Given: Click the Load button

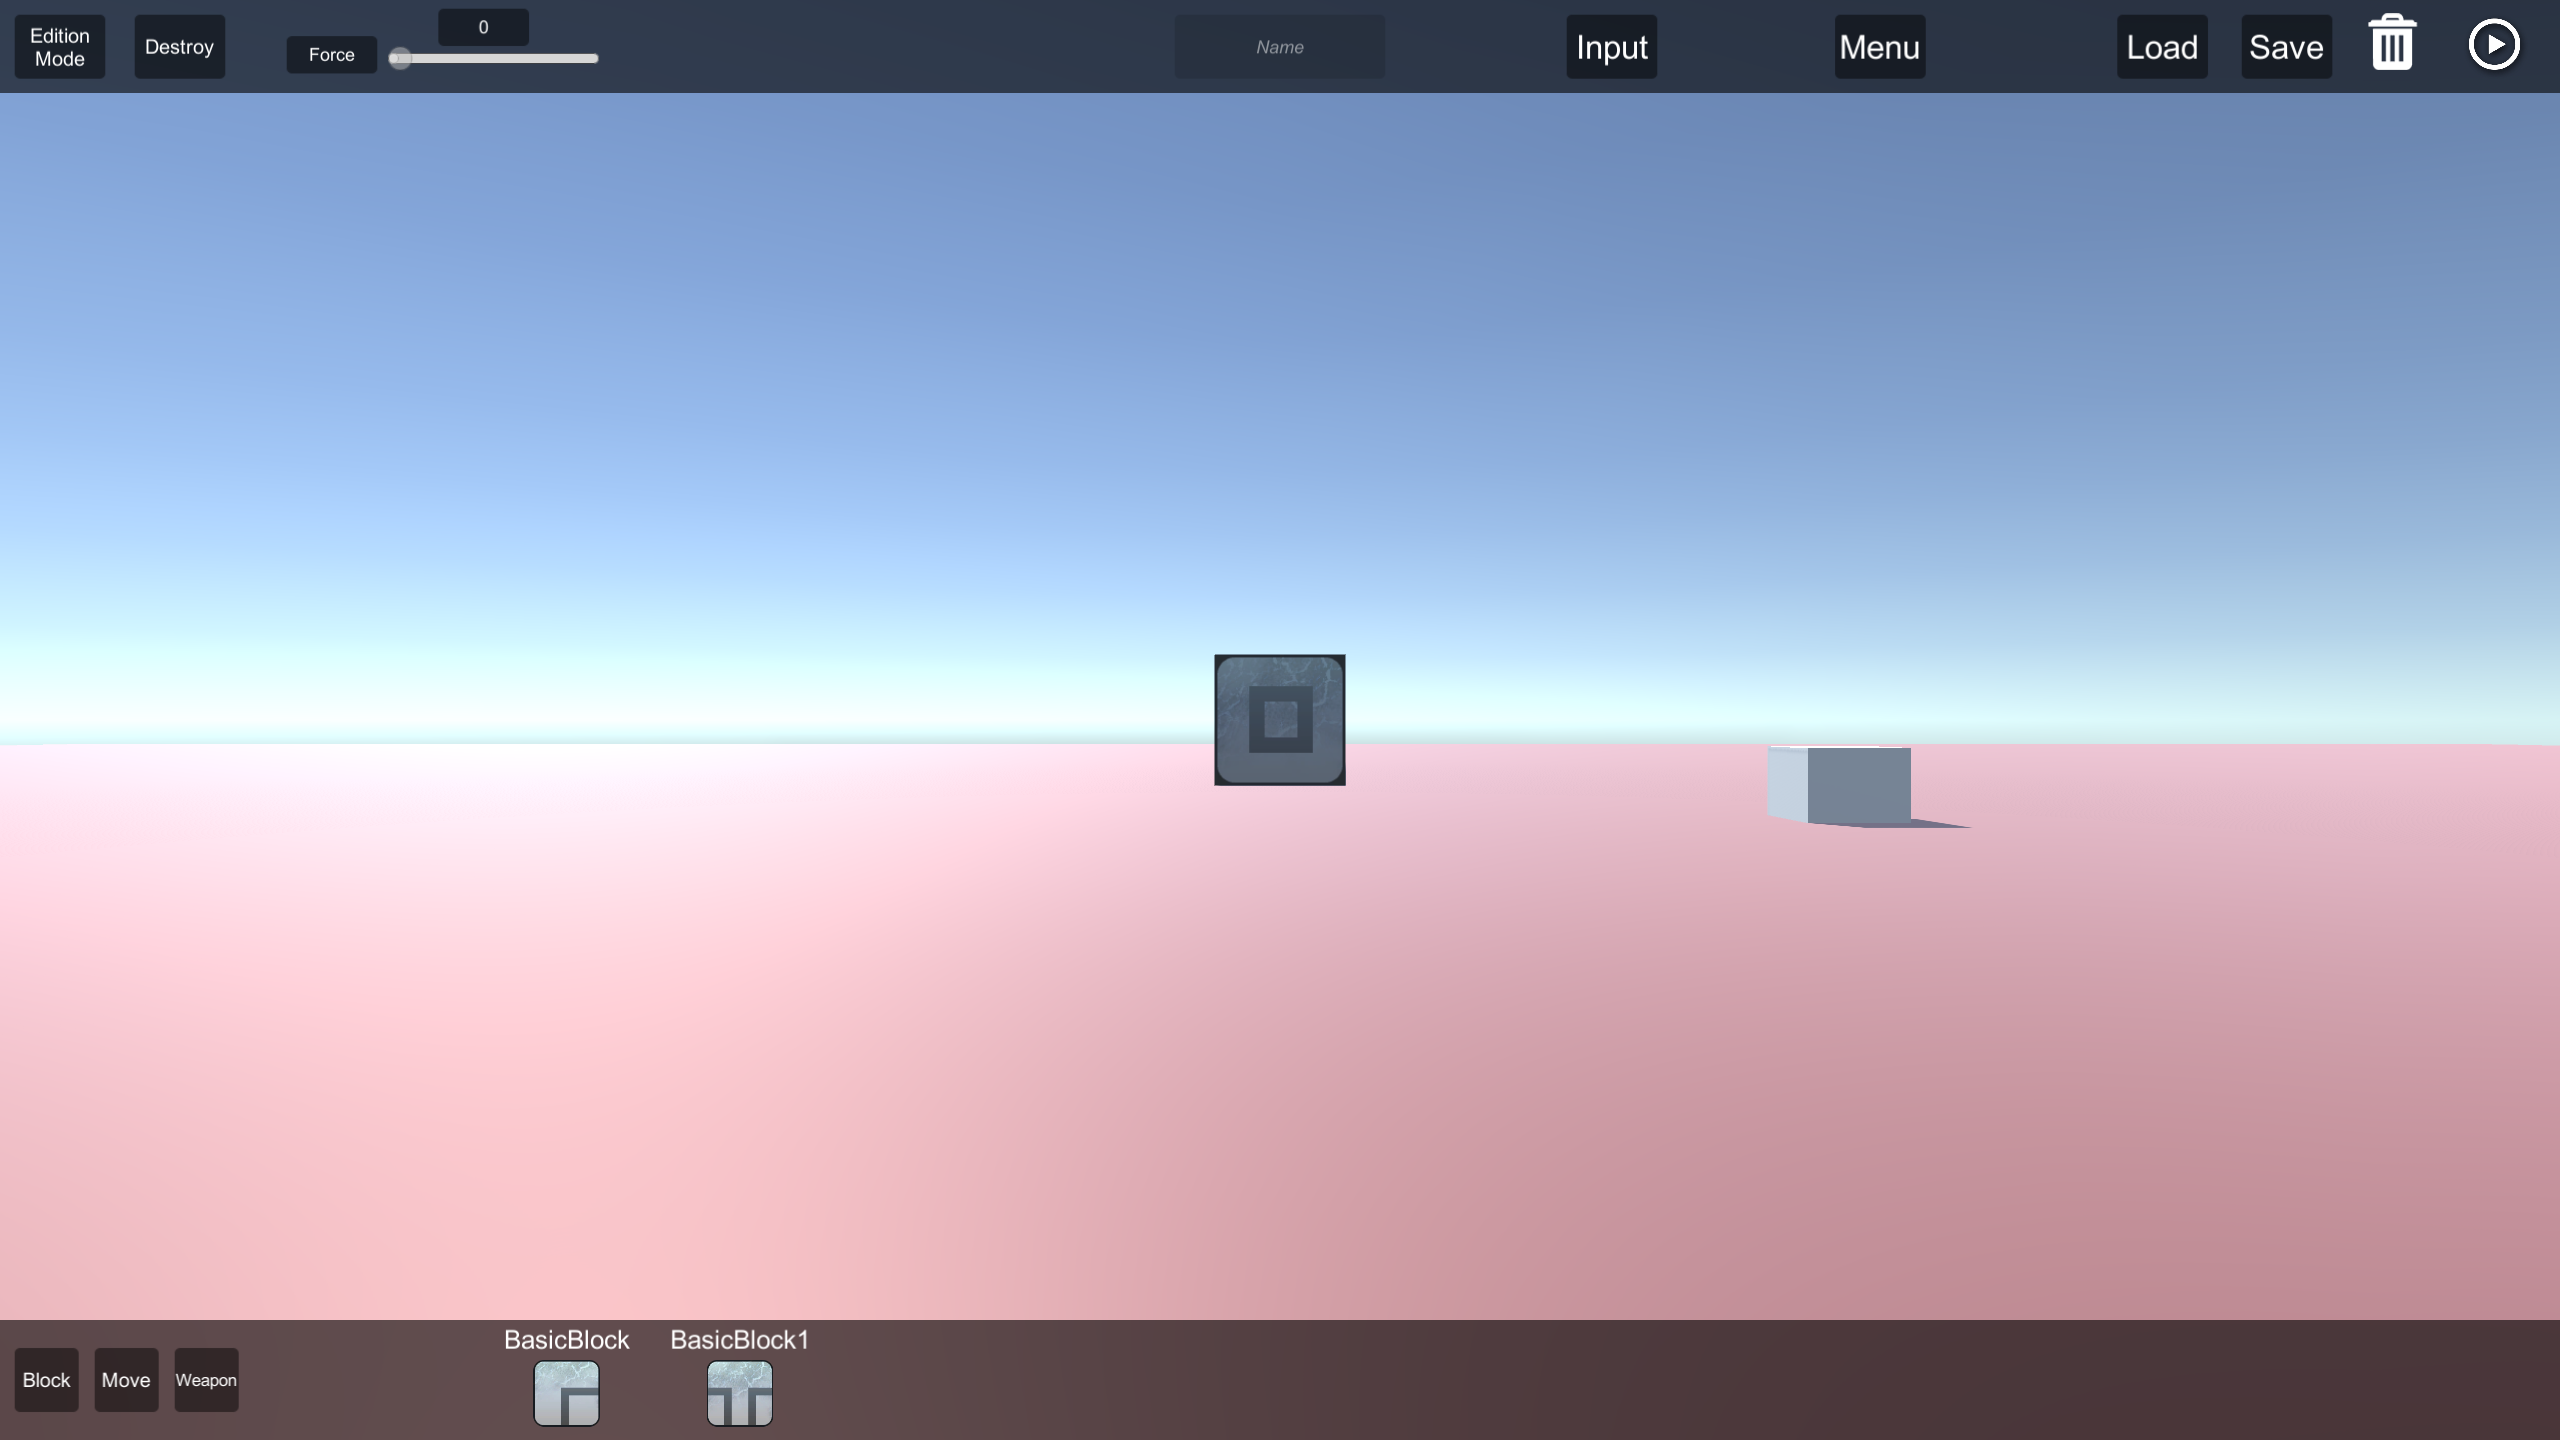Looking at the screenshot, I should click(2161, 47).
